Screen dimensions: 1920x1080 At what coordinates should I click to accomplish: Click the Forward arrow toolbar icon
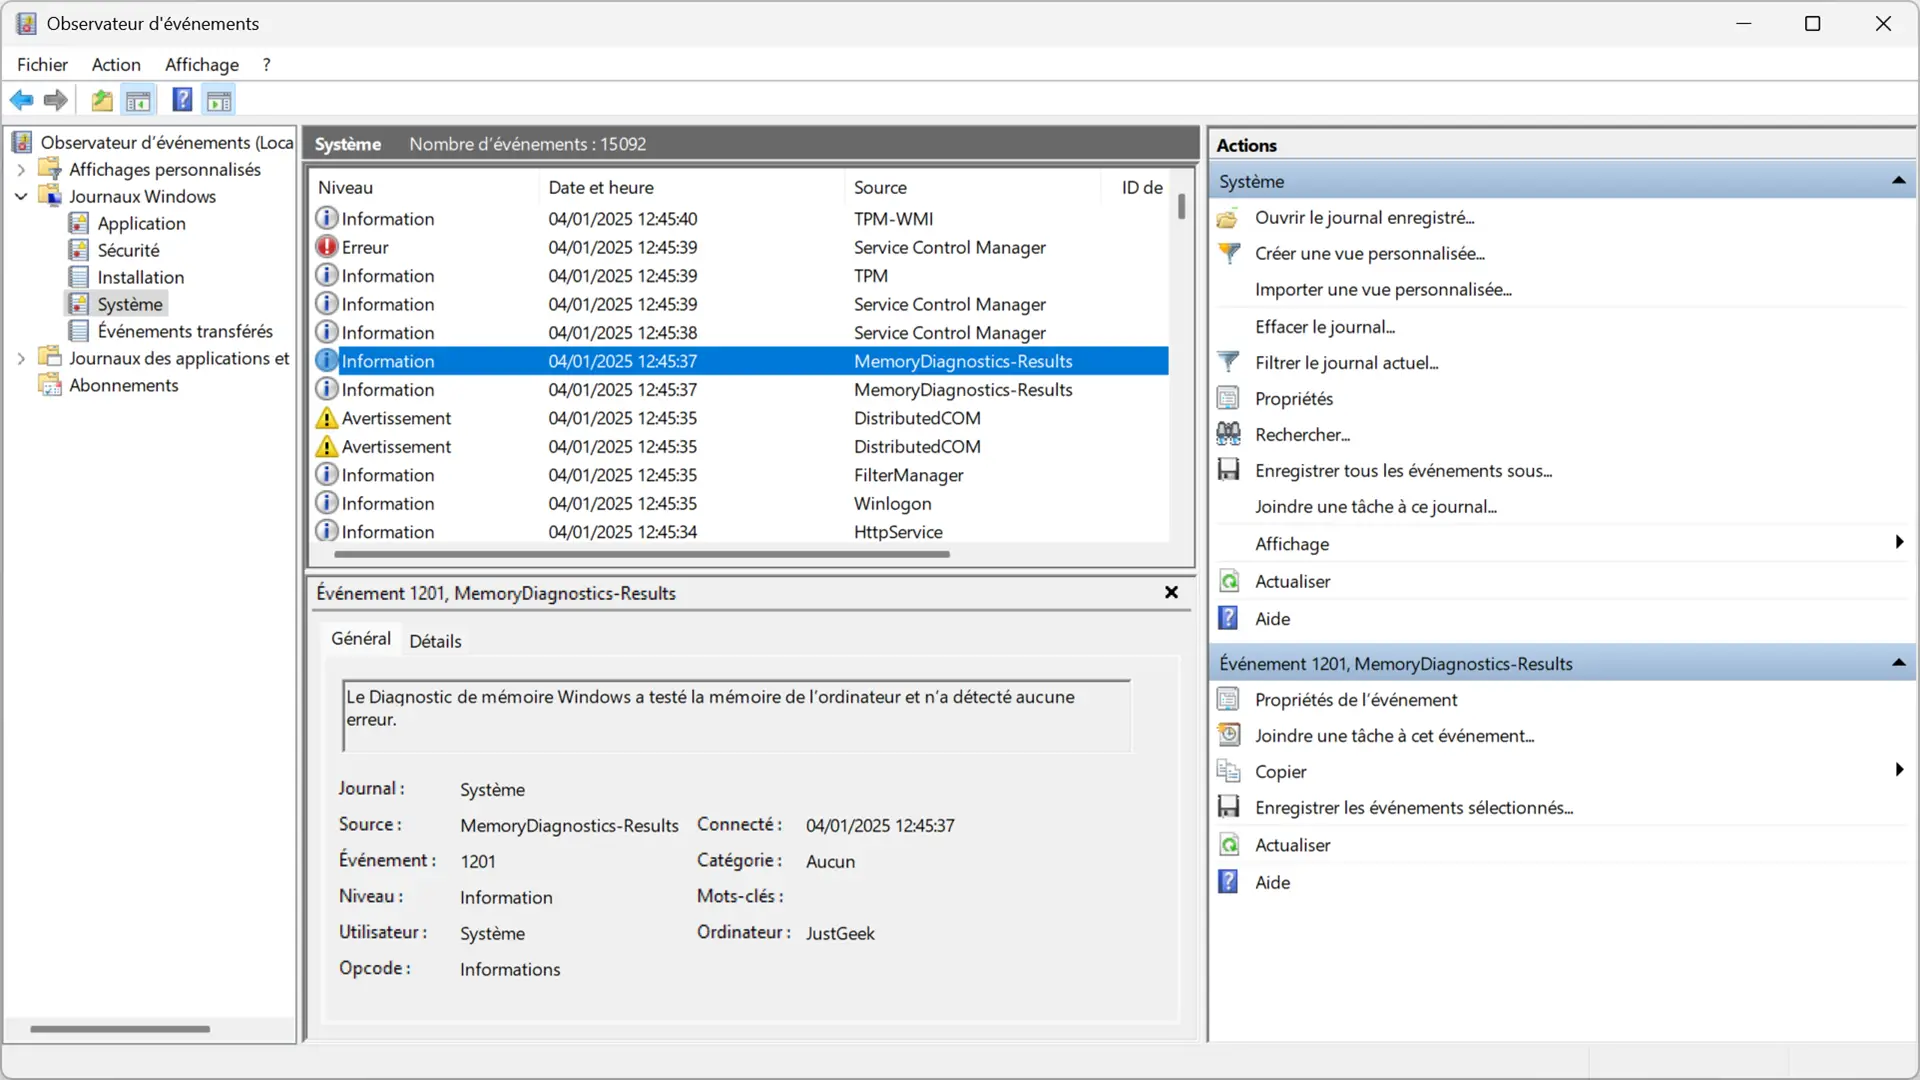click(x=56, y=100)
